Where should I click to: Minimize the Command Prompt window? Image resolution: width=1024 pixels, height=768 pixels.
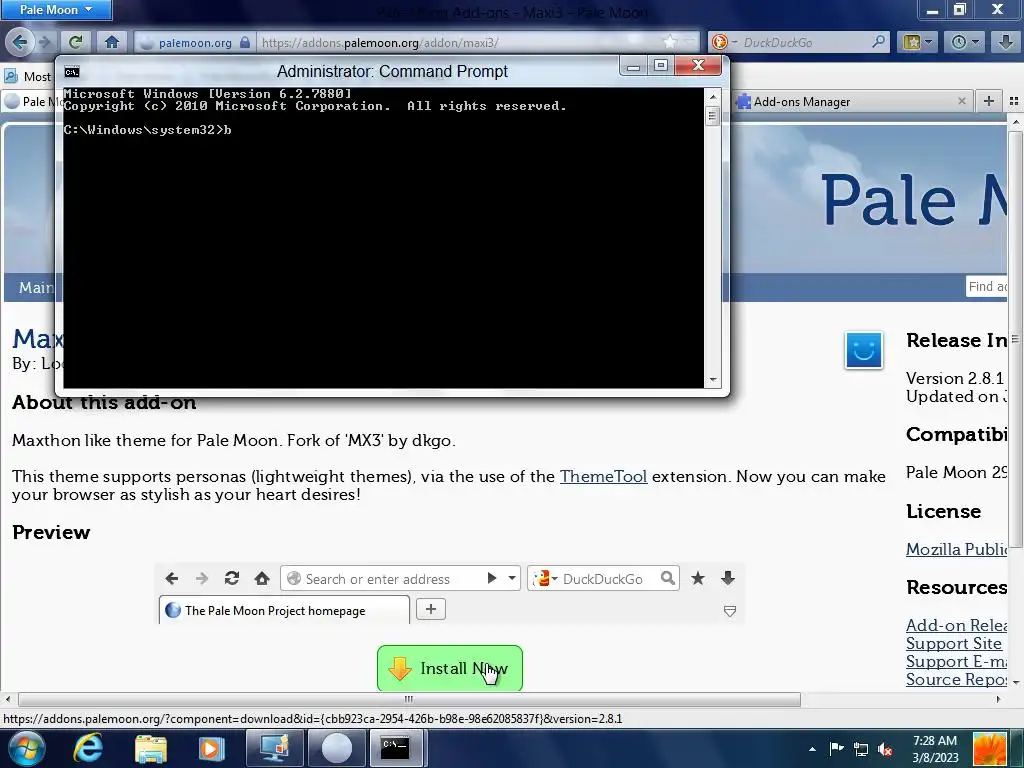(x=633, y=65)
